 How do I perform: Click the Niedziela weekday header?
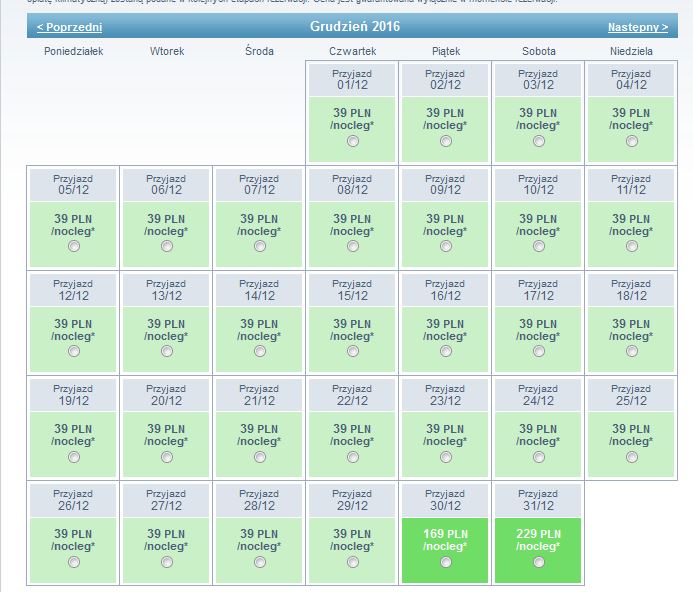tap(631, 51)
